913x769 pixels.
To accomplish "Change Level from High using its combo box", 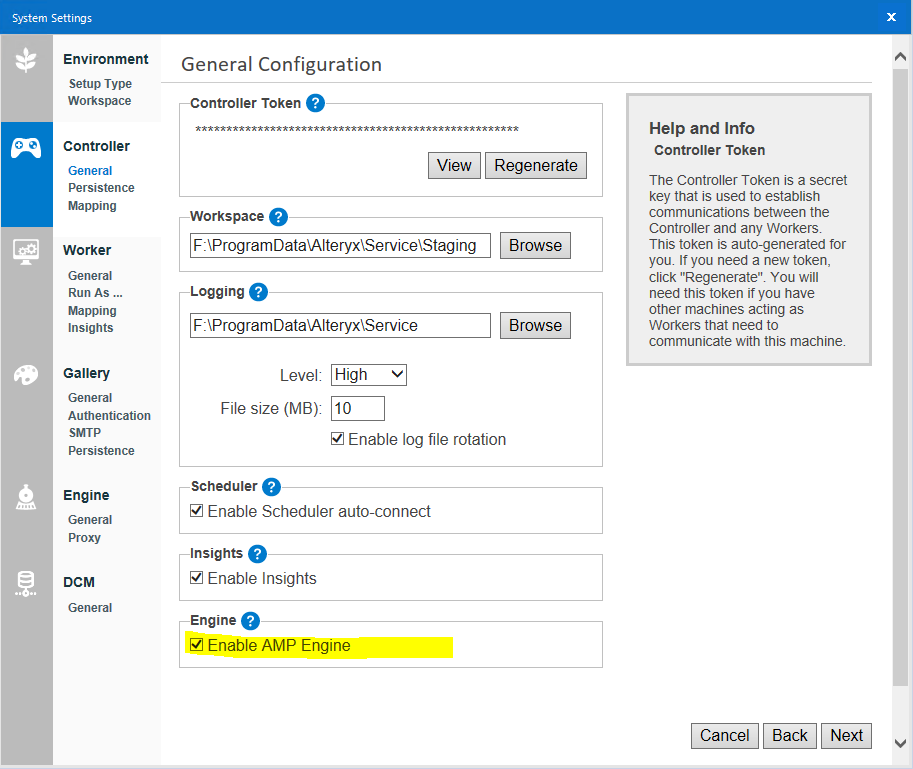I will 368,374.
